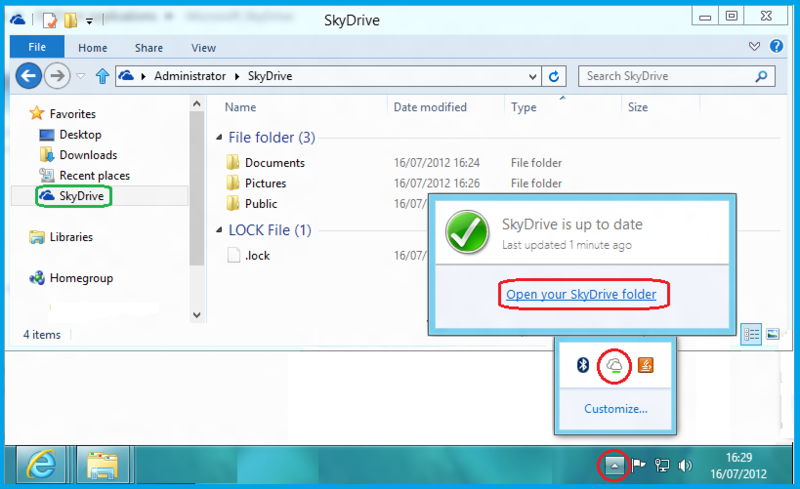Image resolution: width=800 pixels, height=489 pixels.
Task: Select Desktop in navigation pane
Action: (80, 135)
